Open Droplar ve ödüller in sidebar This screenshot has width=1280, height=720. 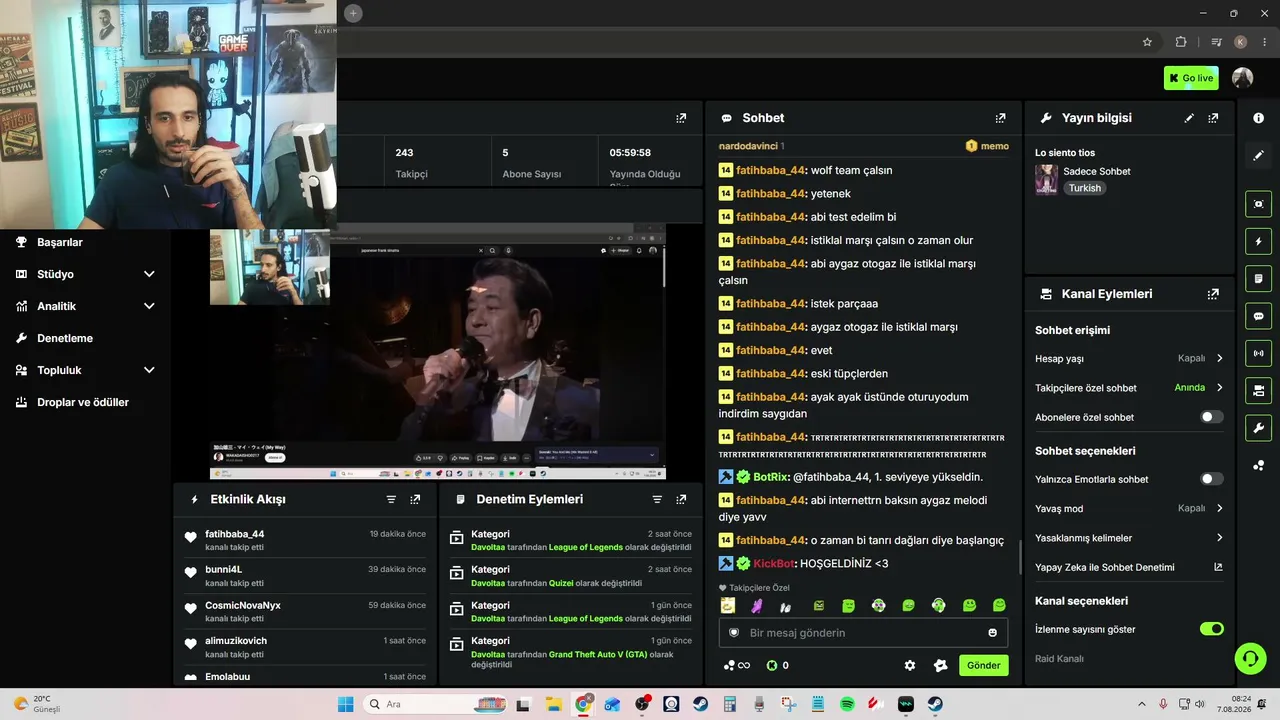pos(85,402)
